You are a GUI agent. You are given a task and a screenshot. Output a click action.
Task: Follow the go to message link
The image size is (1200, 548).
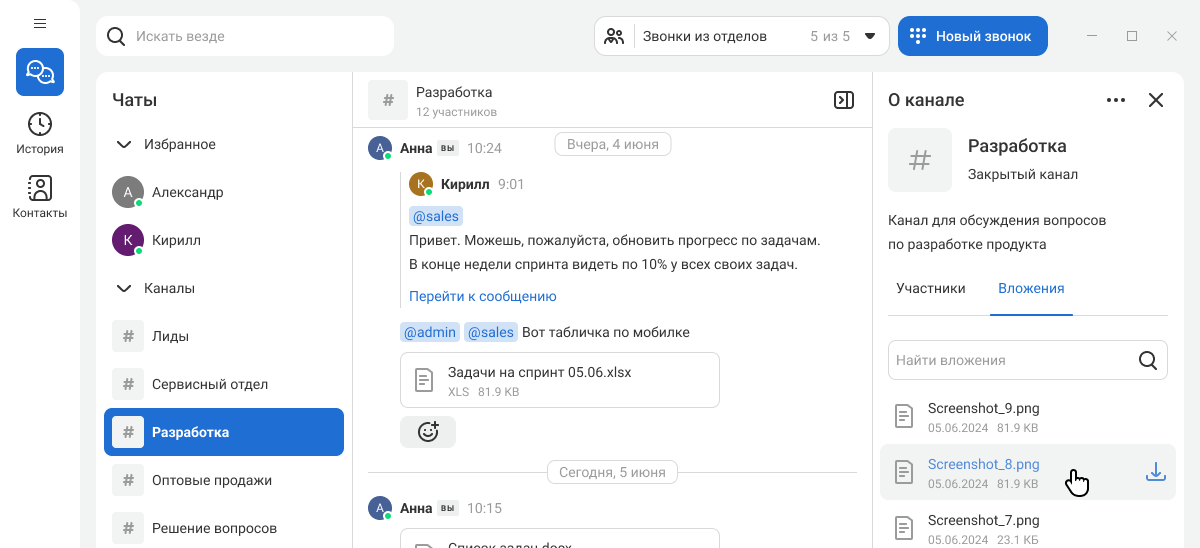[483, 296]
